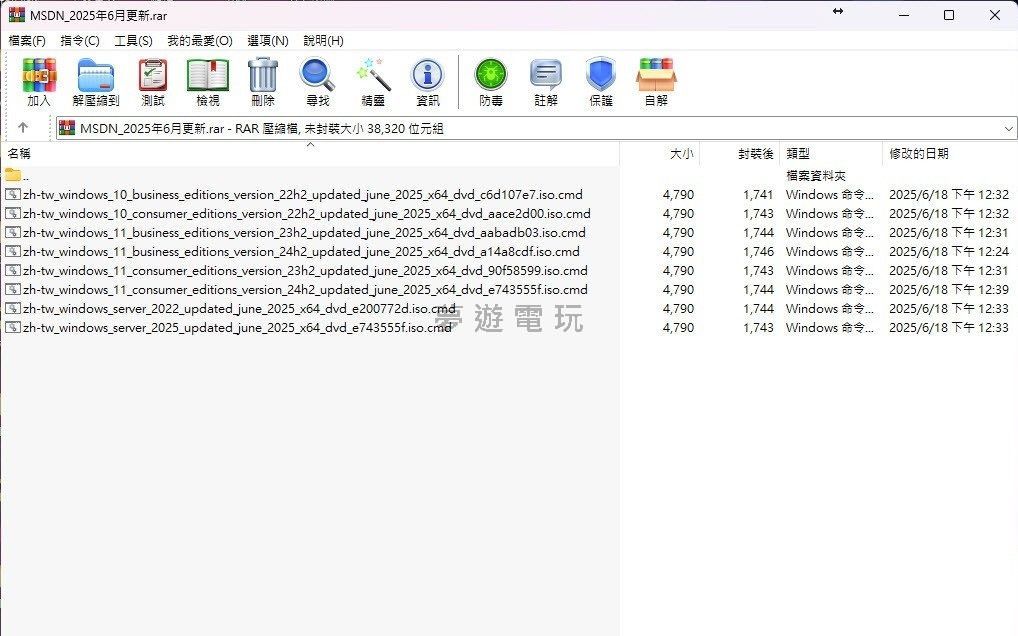Click date 2025/6/18 下午 12:39
This screenshot has width=1018, height=636.
click(x=949, y=289)
